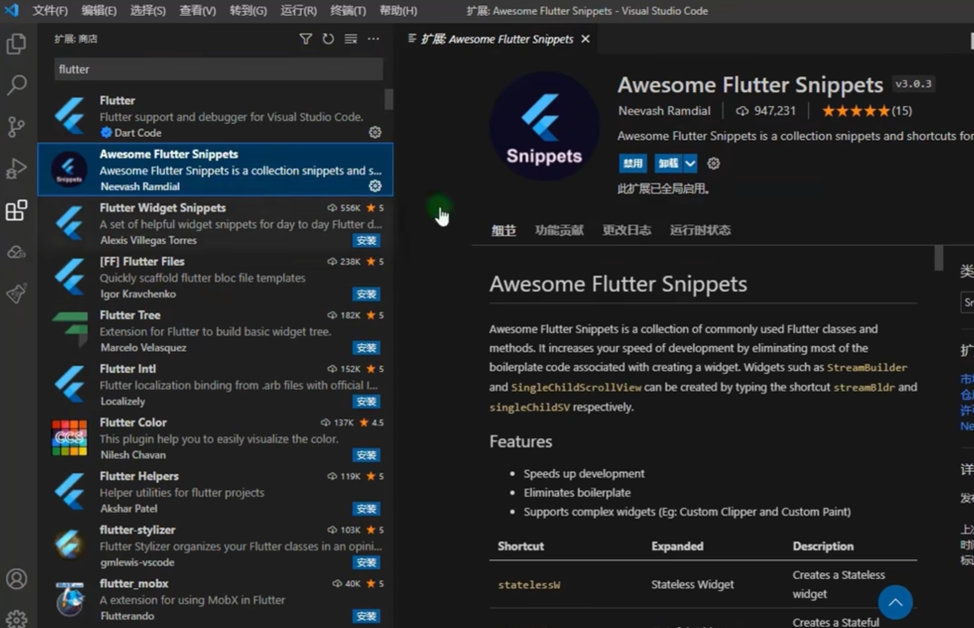
Task: Open manage gear for Awesome Flutter Snippets row
Action: point(375,186)
